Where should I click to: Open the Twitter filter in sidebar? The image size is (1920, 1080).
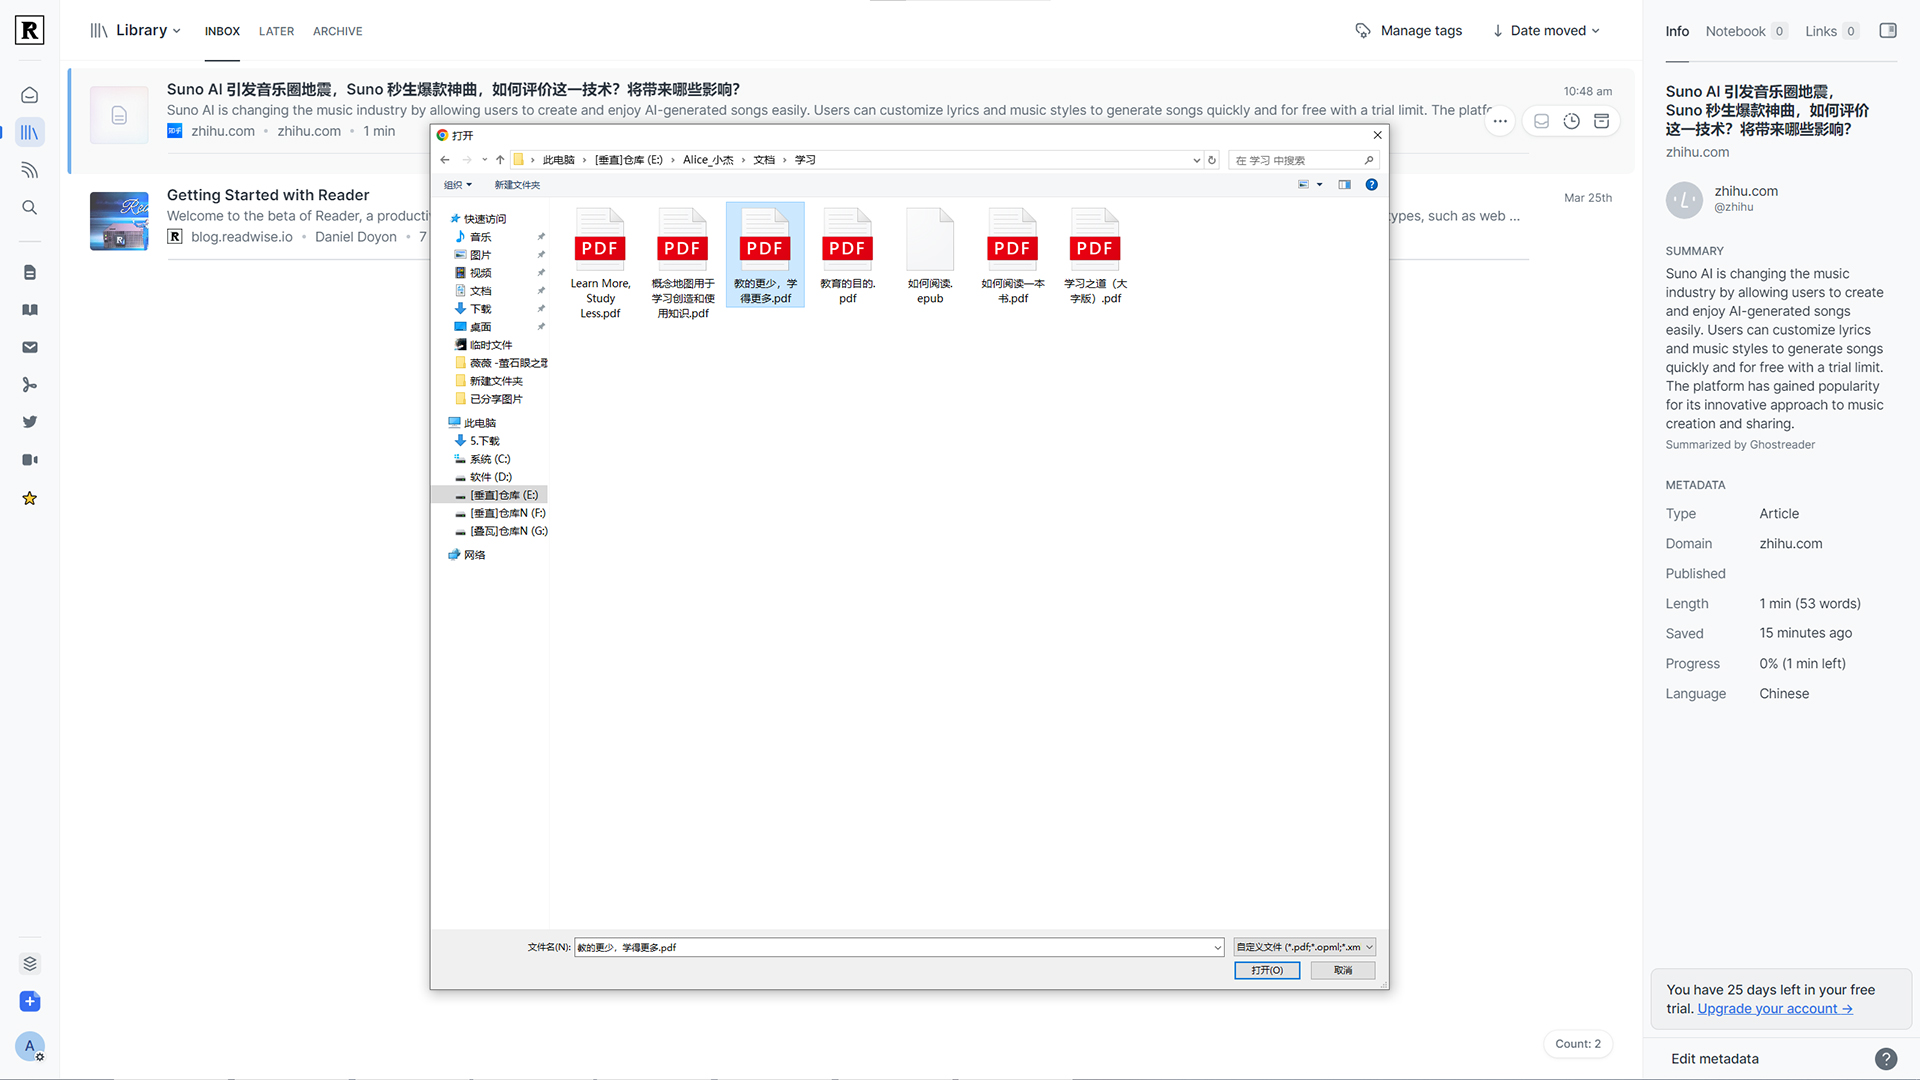[x=30, y=422]
